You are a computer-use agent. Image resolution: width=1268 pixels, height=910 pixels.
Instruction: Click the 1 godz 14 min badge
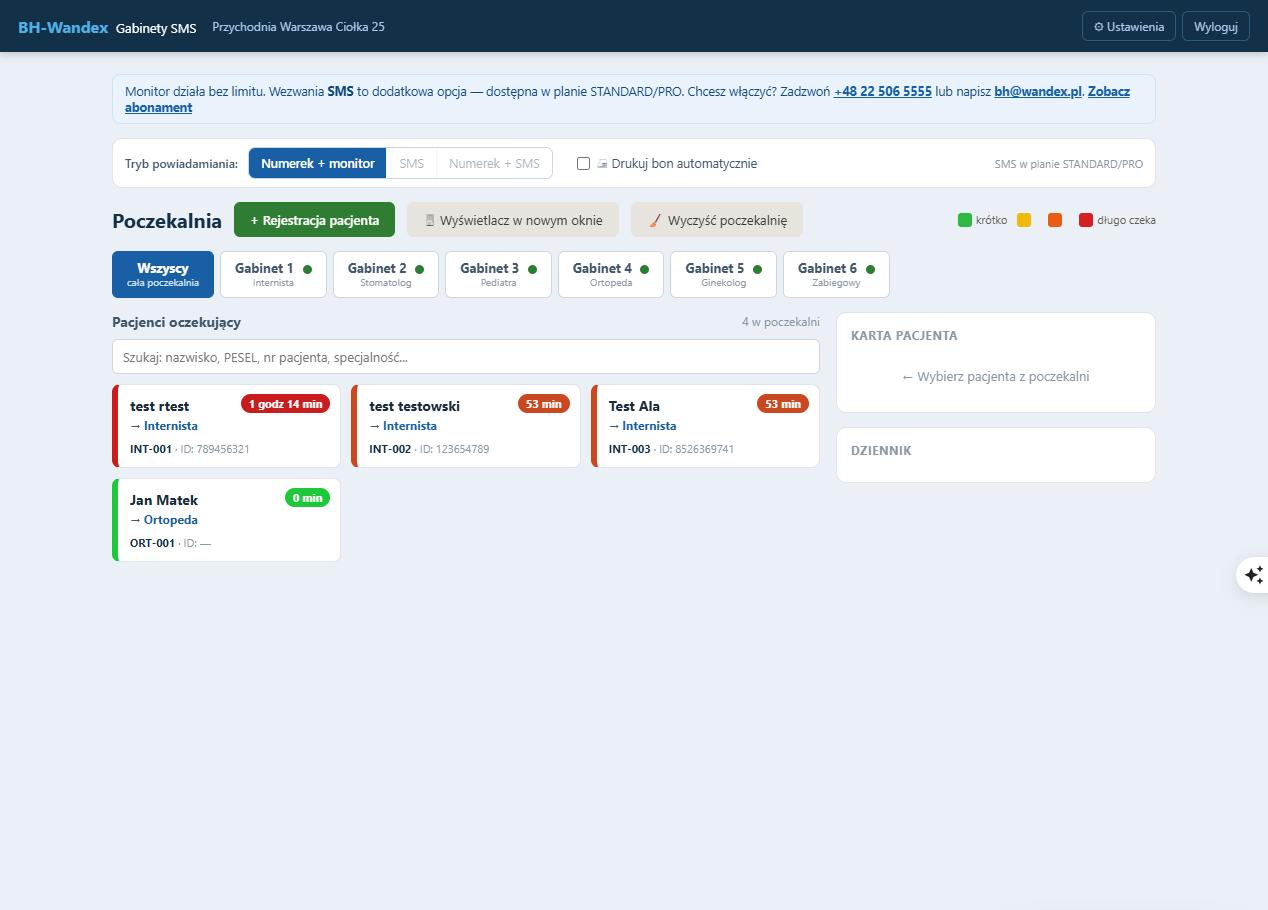(286, 404)
